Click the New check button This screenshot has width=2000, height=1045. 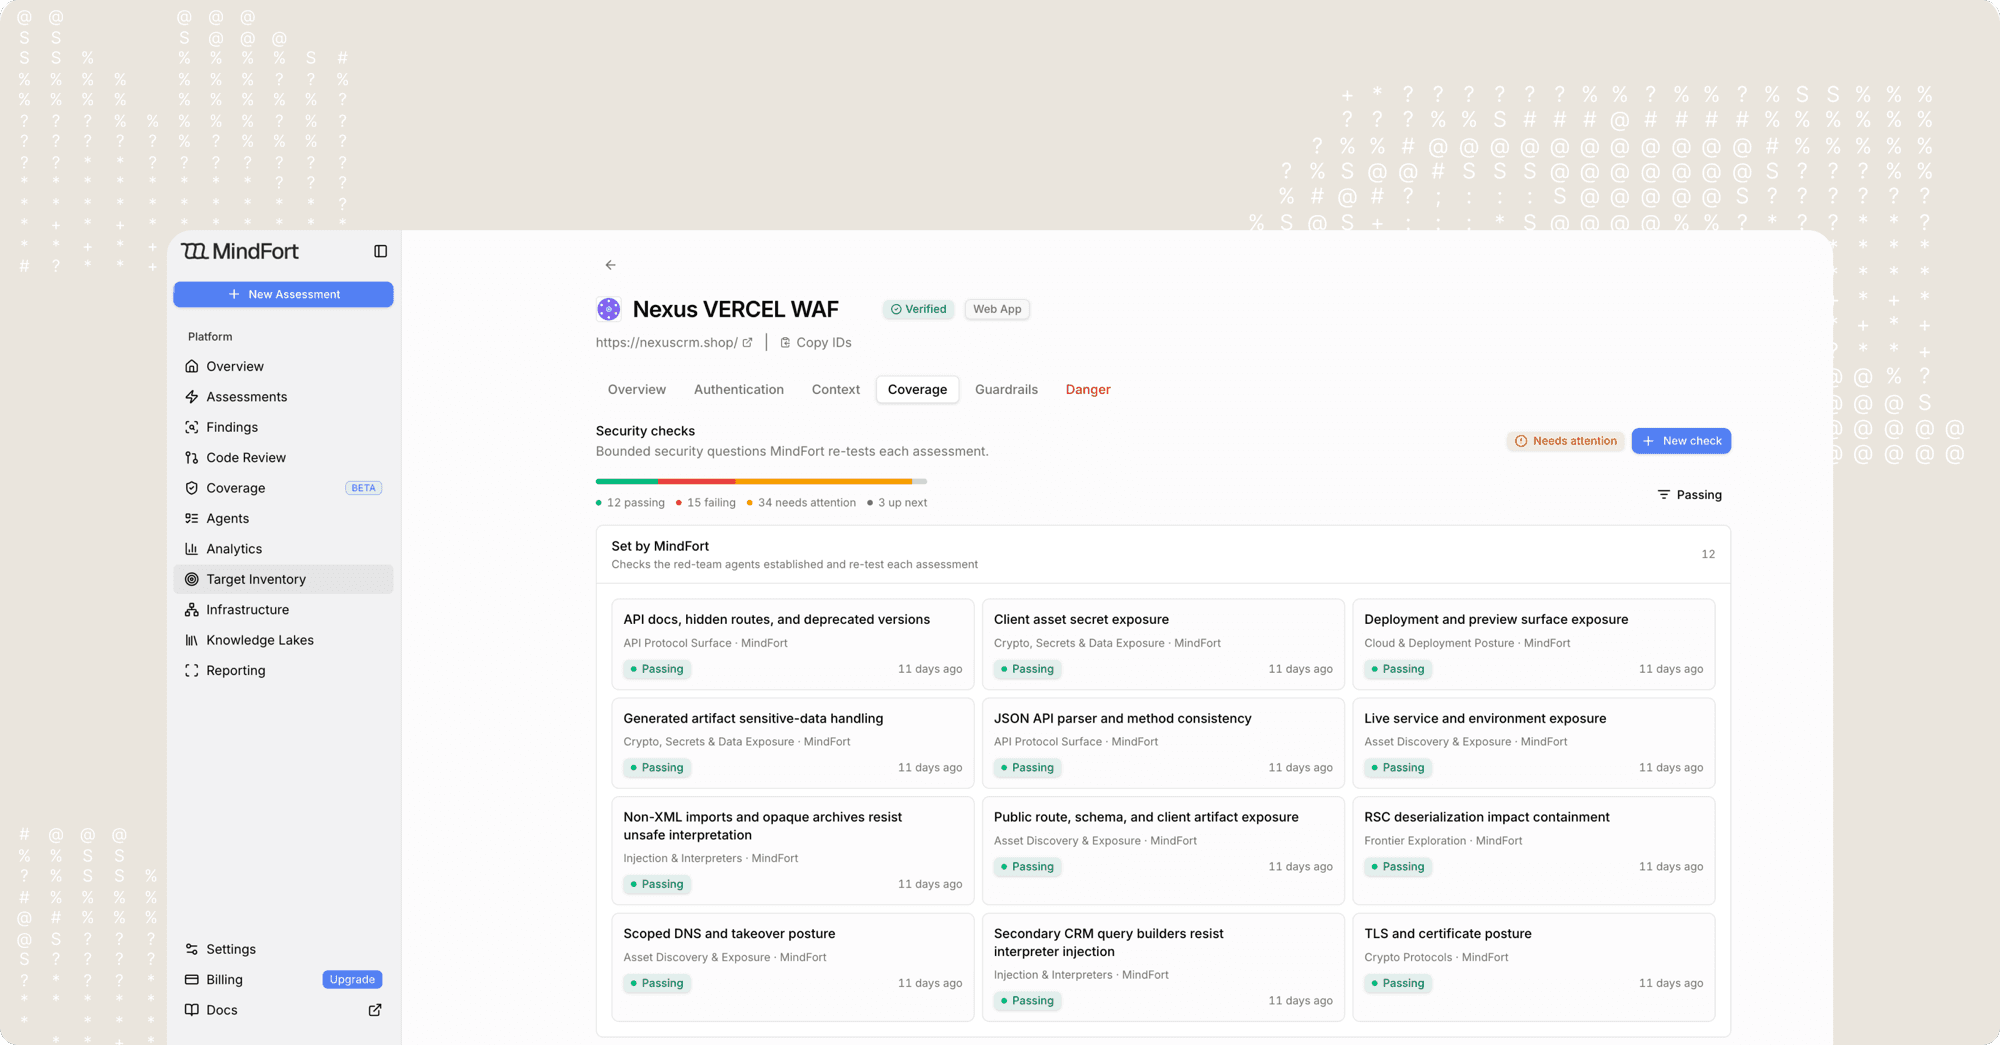(1681, 441)
